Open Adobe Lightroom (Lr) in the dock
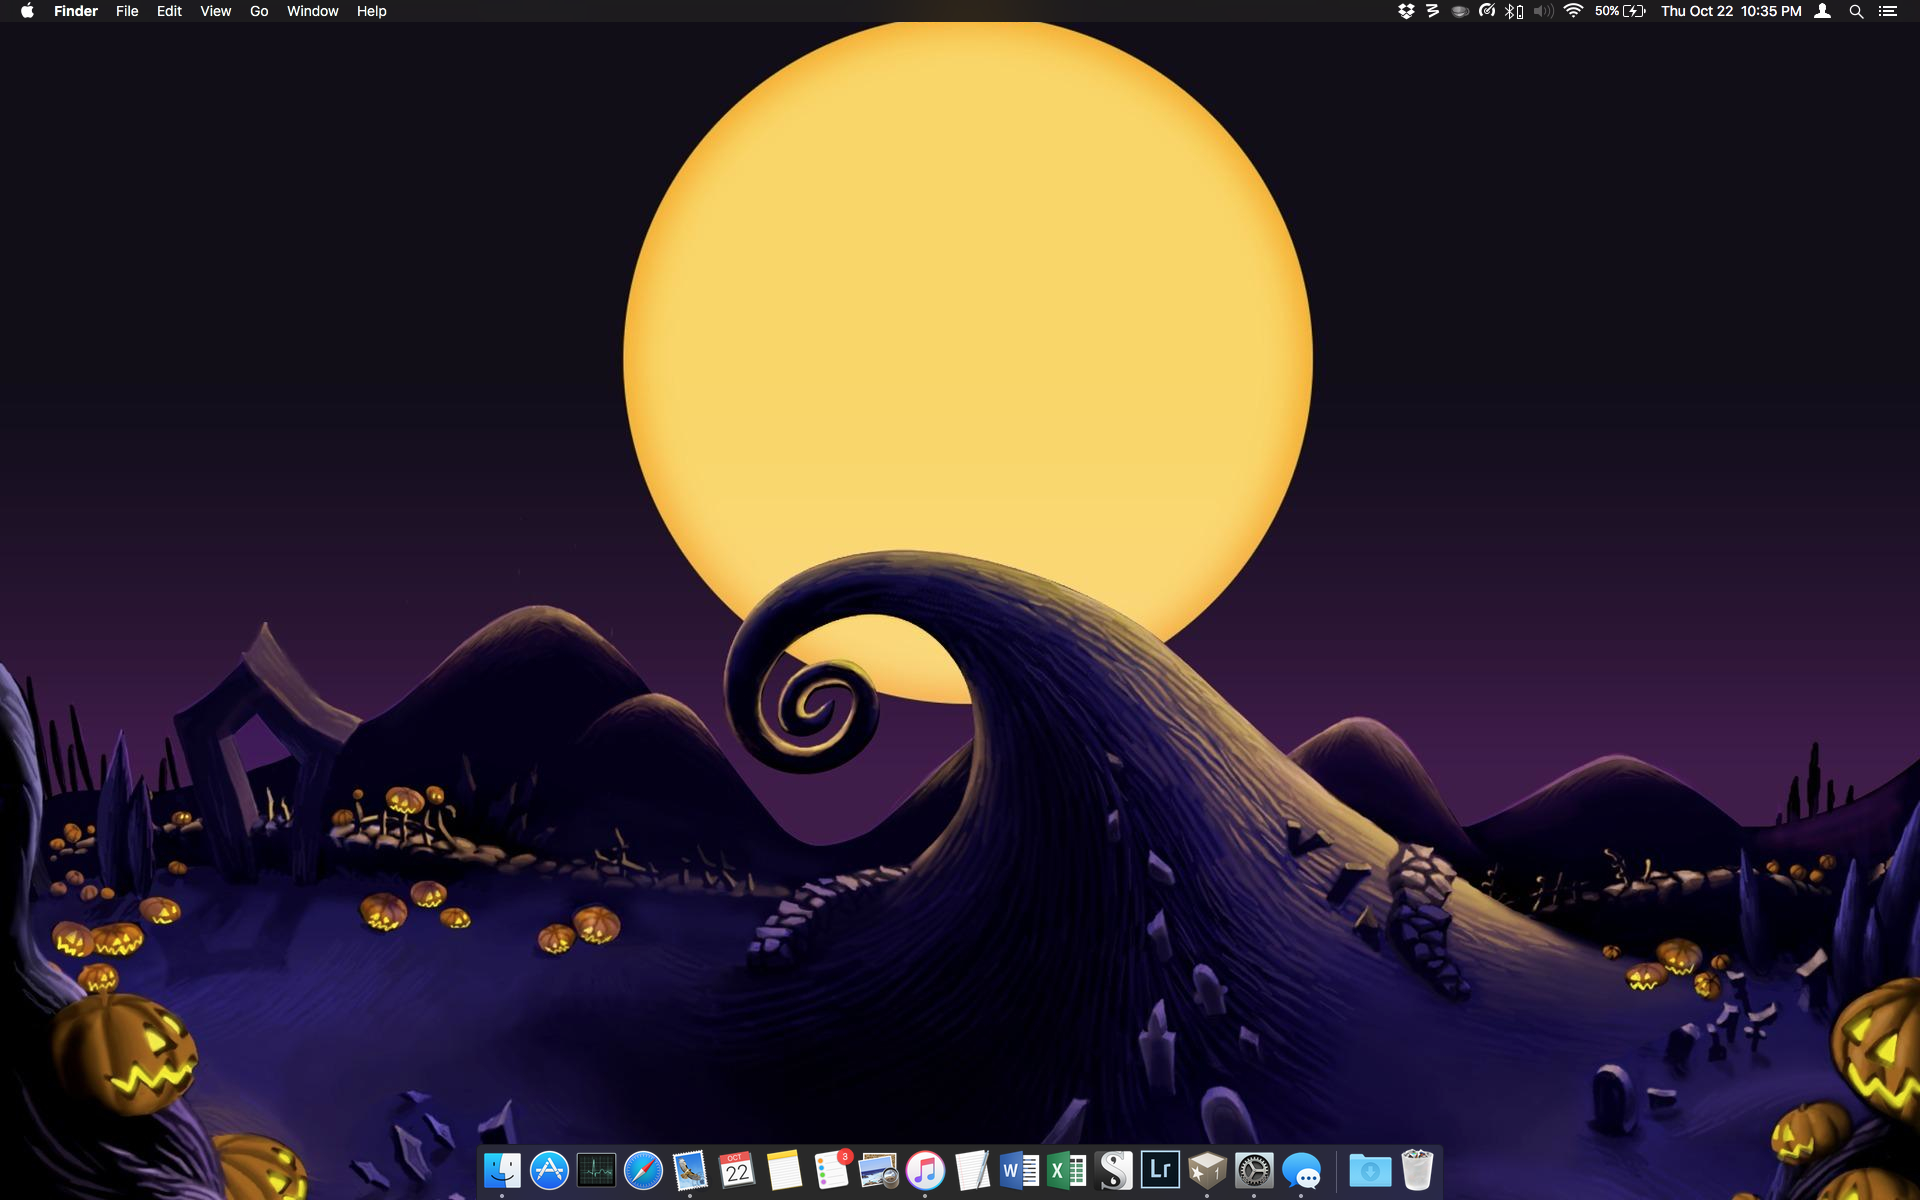 1160,1170
